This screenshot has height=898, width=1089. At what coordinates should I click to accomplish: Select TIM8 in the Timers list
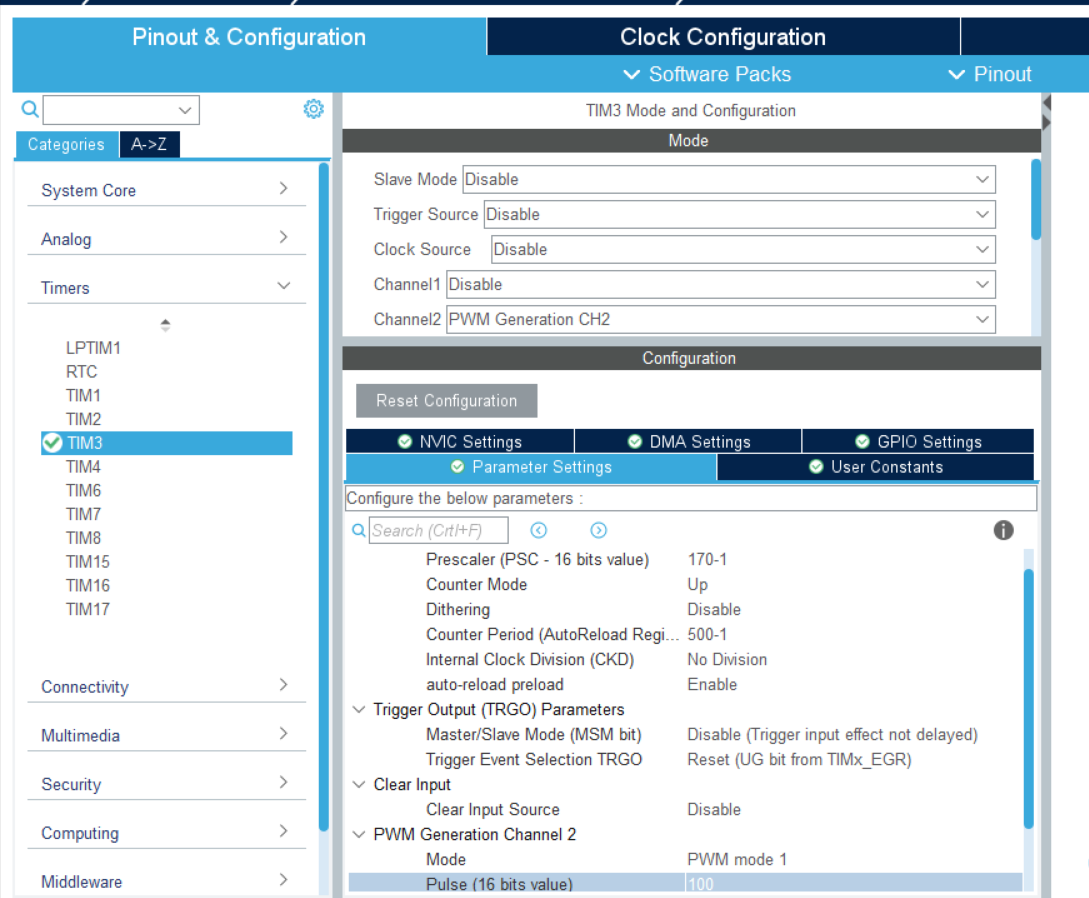pyautogui.click(x=83, y=538)
